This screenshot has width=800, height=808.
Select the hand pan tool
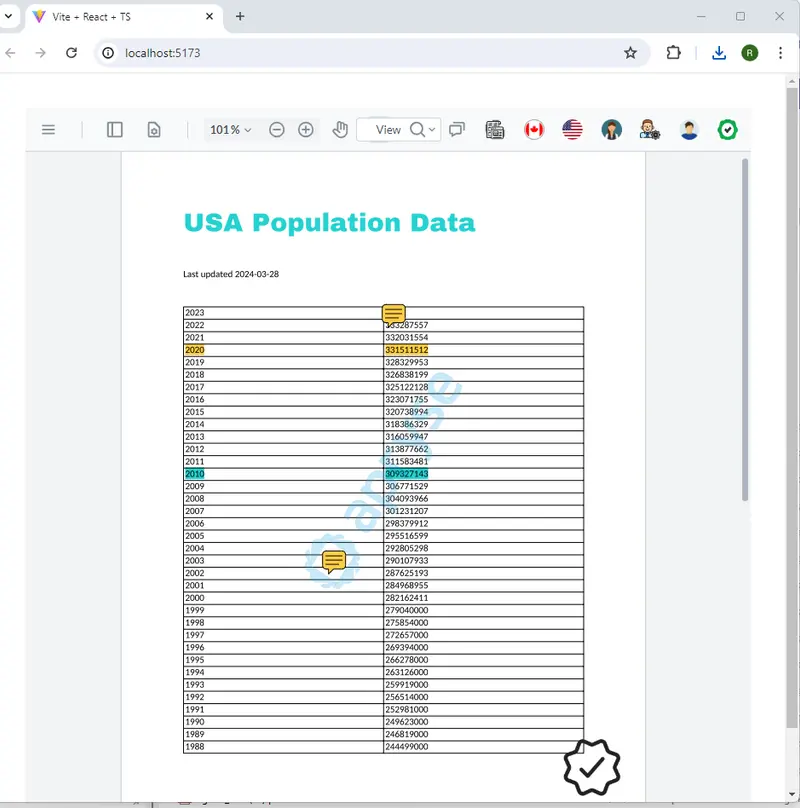point(340,129)
